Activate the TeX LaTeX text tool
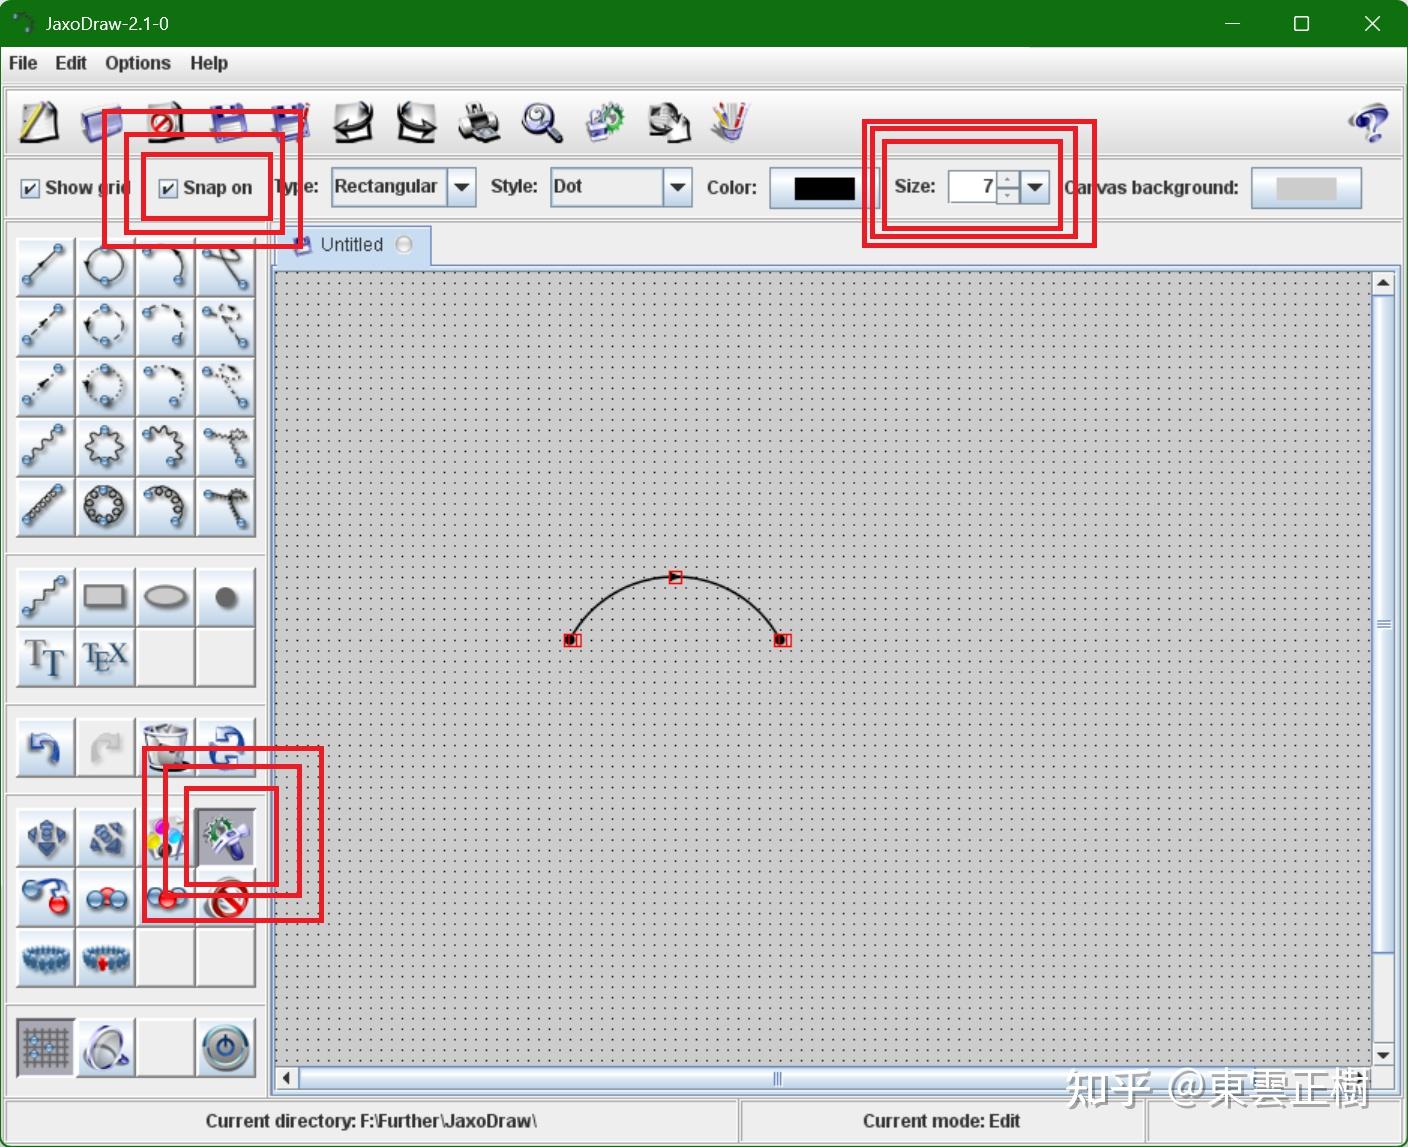Viewport: 1408px width, 1147px height. [105, 657]
